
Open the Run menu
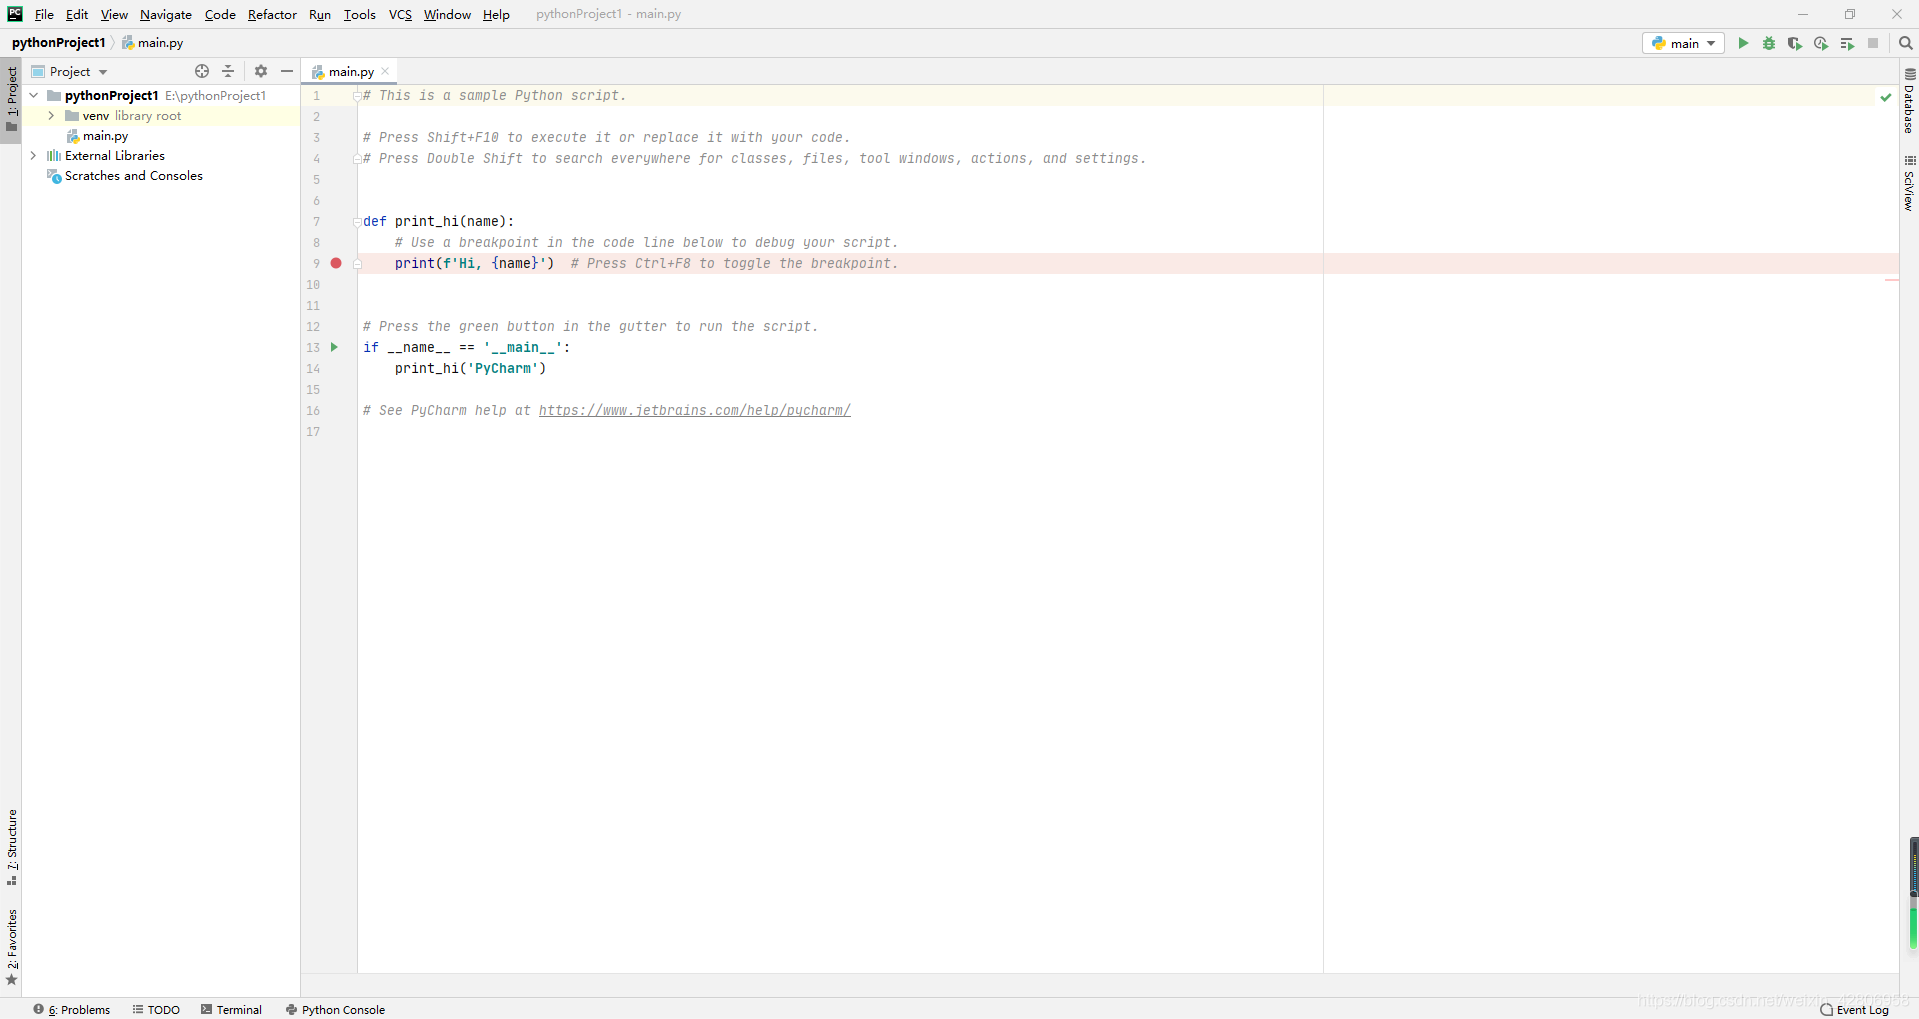[x=320, y=14]
